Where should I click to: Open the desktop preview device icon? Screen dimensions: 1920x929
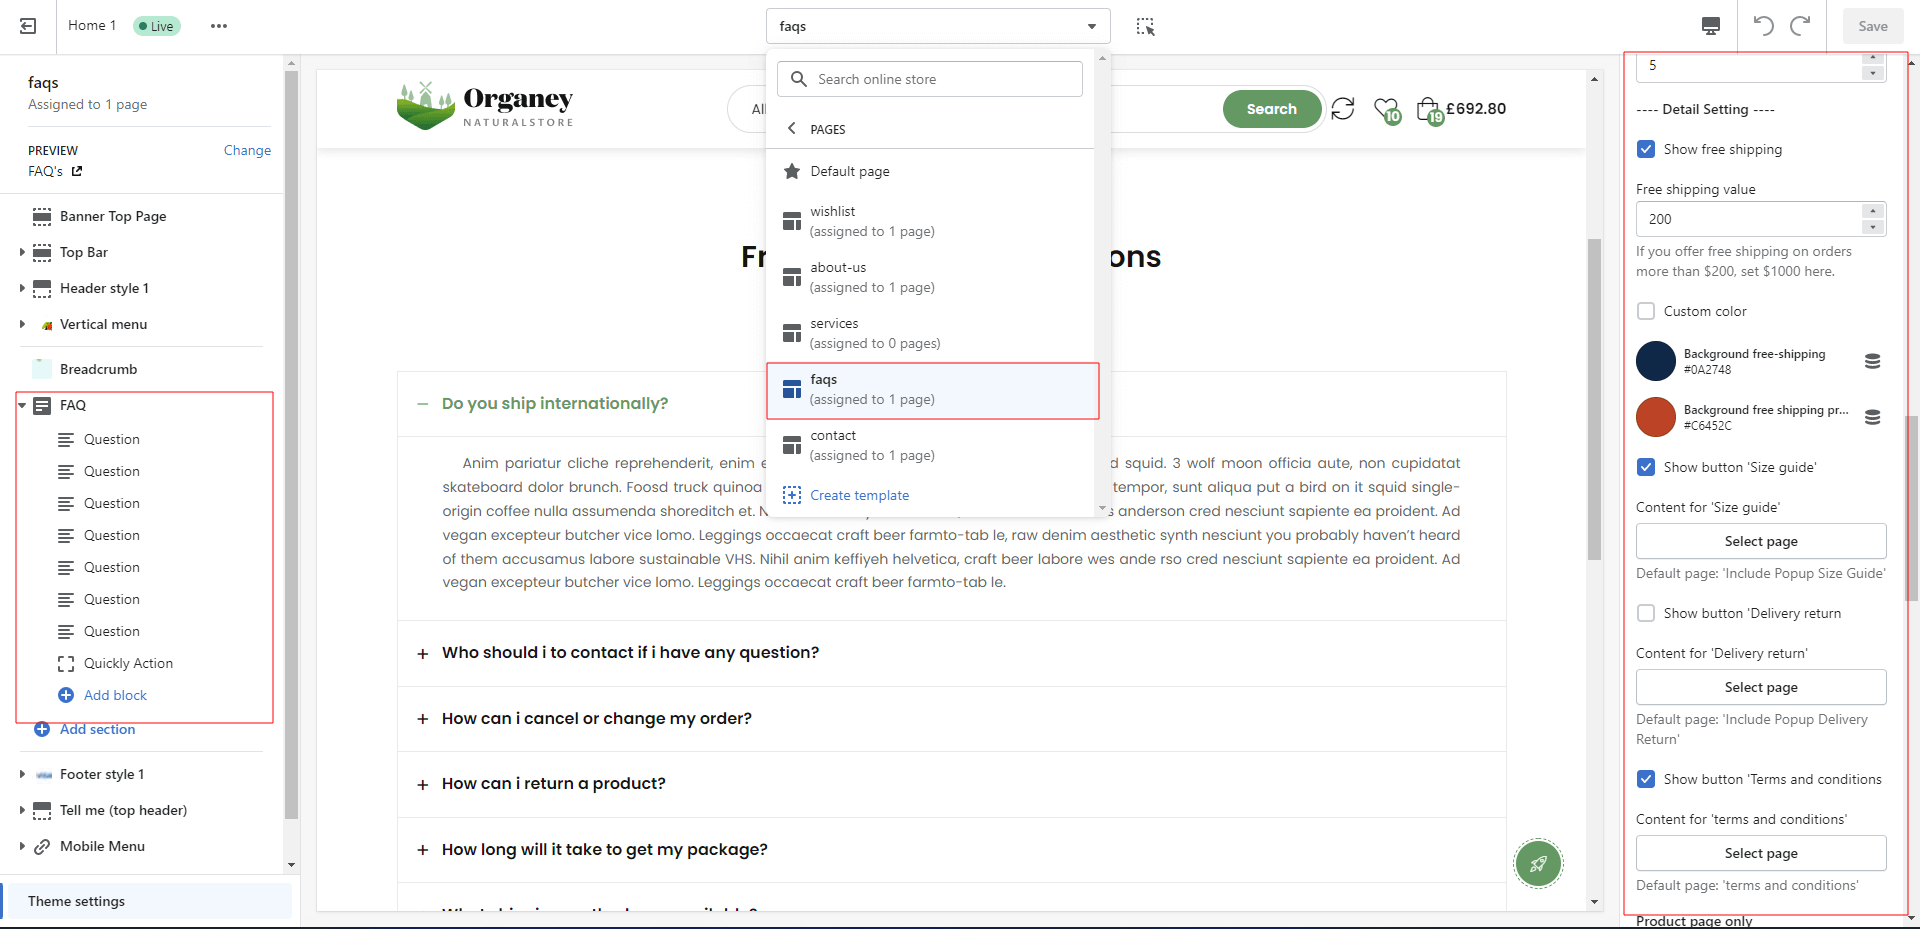1711,26
